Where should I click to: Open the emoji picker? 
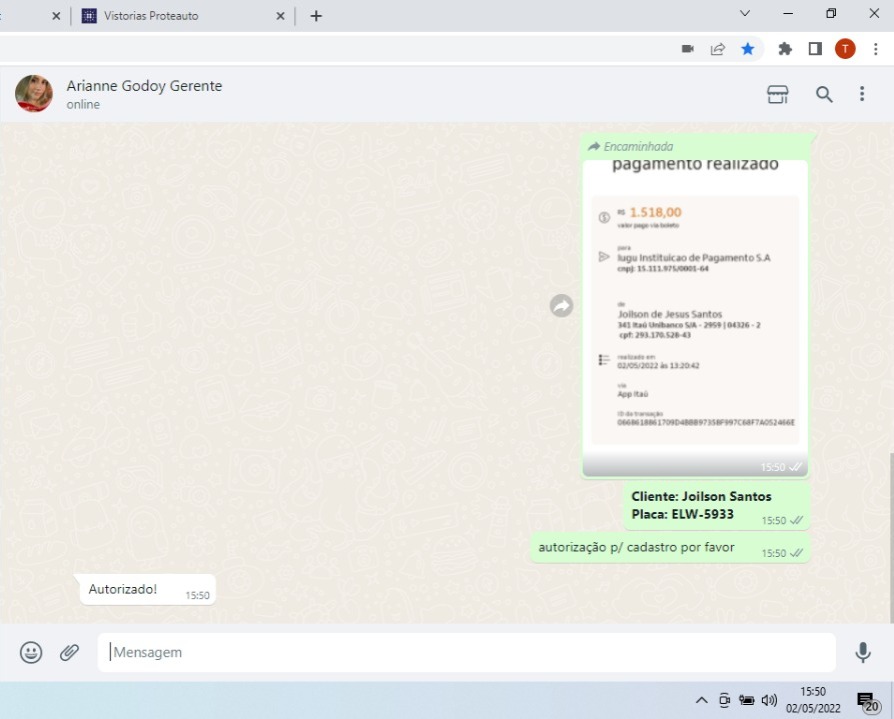(31, 652)
